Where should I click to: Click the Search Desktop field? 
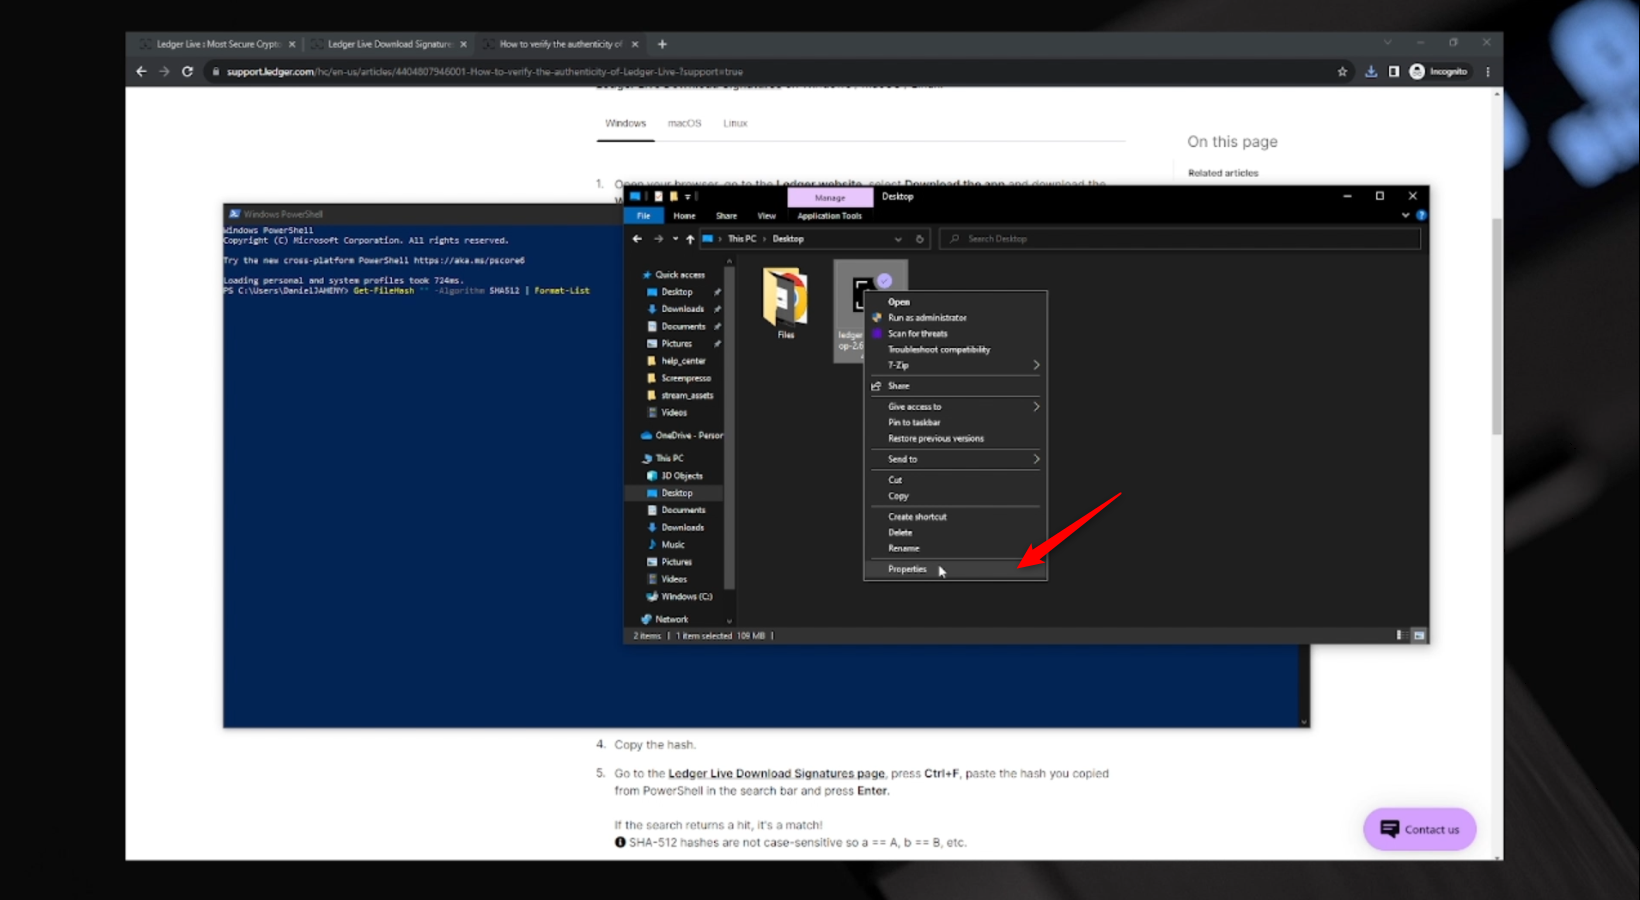pyautogui.click(x=1180, y=239)
